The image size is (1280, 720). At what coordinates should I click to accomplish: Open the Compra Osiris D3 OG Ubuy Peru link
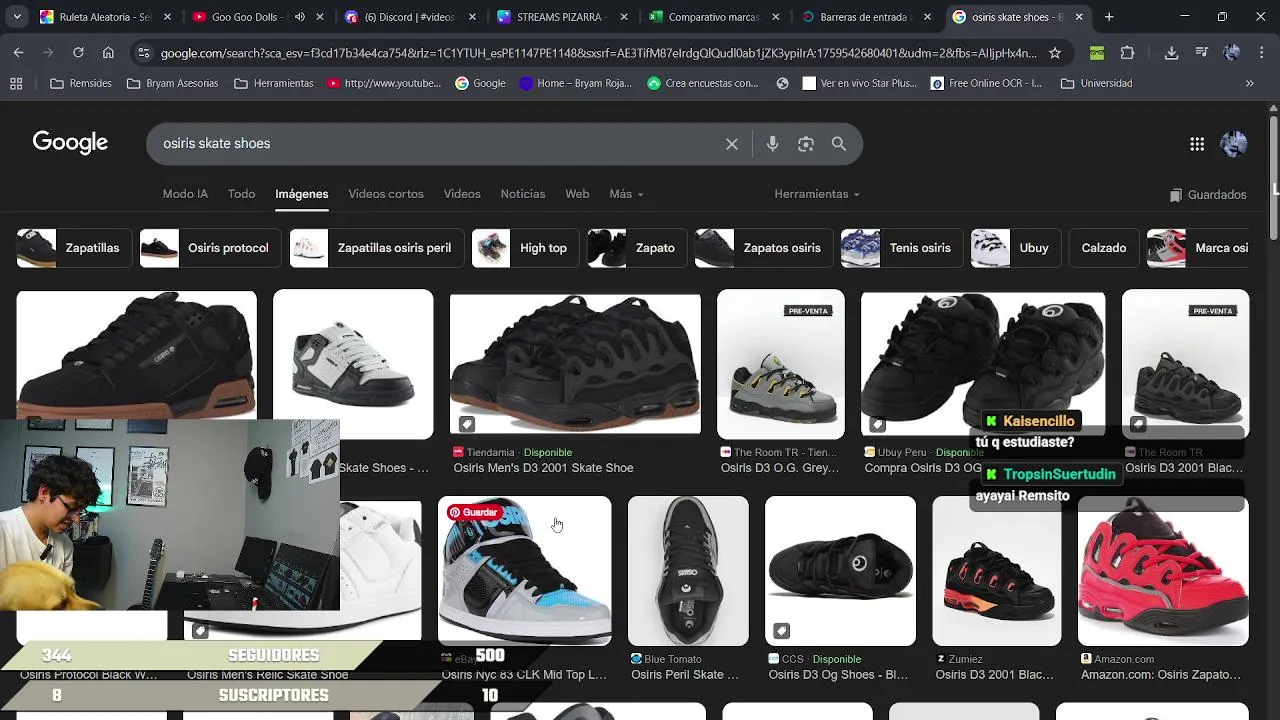coord(923,468)
